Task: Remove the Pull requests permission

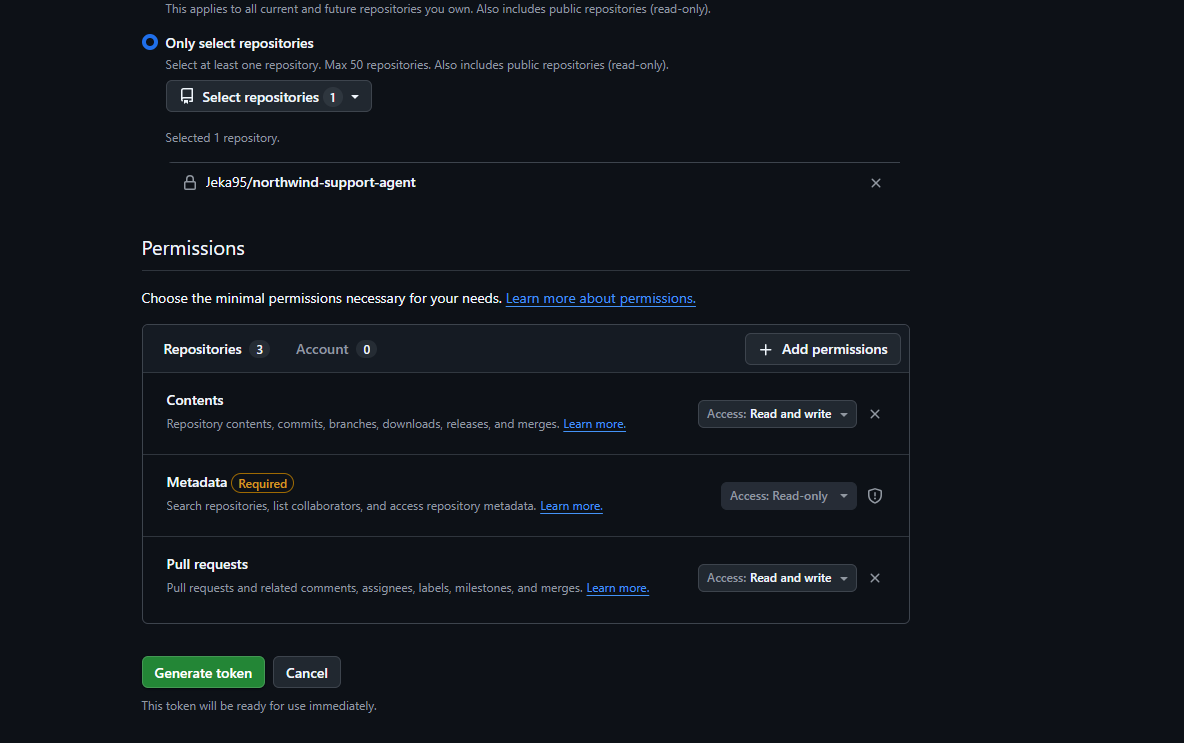Action: (x=875, y=578)
